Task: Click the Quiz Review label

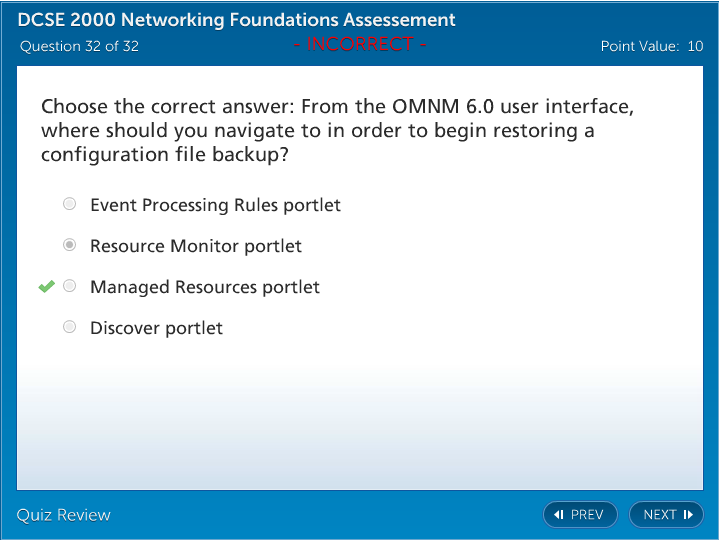Action: (x=64, y=515)
